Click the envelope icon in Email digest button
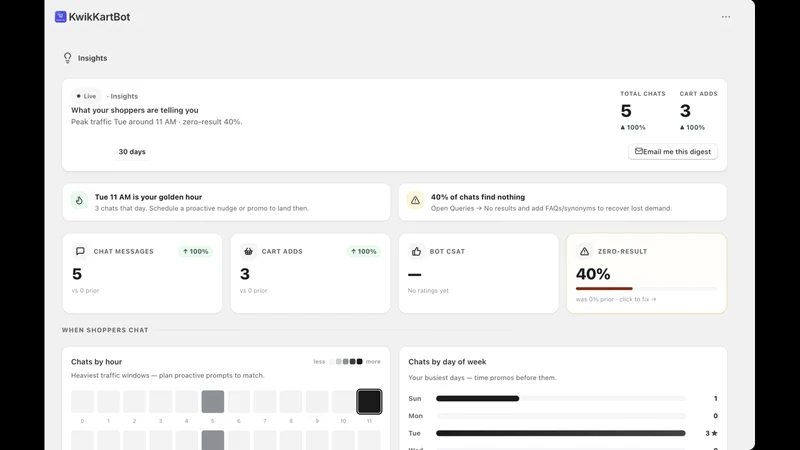Image resolution: width=800 pixels, height=450 pixels. coord(638,151)
